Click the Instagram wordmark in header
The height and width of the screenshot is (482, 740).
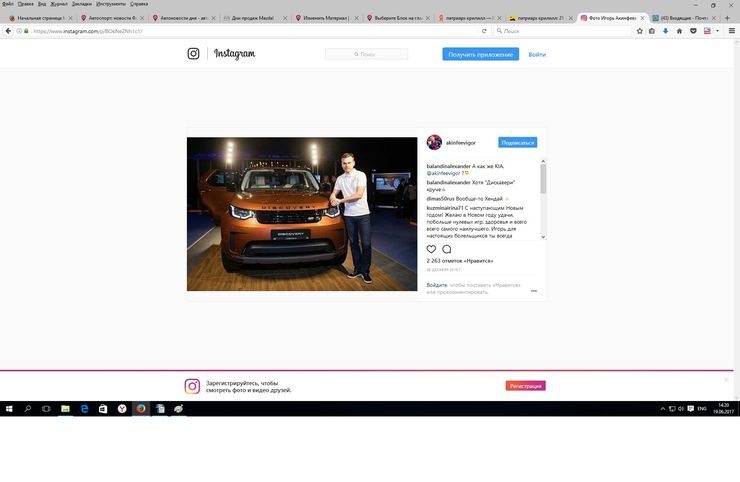[x=235, y=54]
